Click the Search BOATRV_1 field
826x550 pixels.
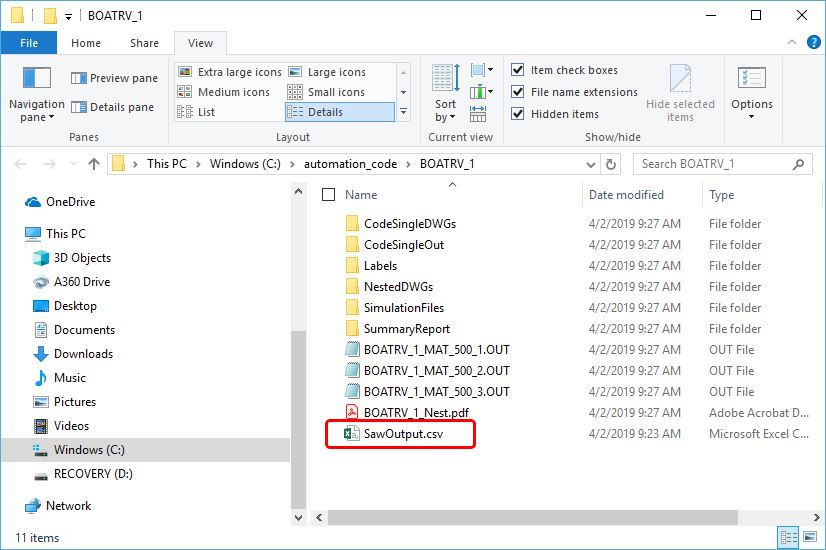click(712, 164)
